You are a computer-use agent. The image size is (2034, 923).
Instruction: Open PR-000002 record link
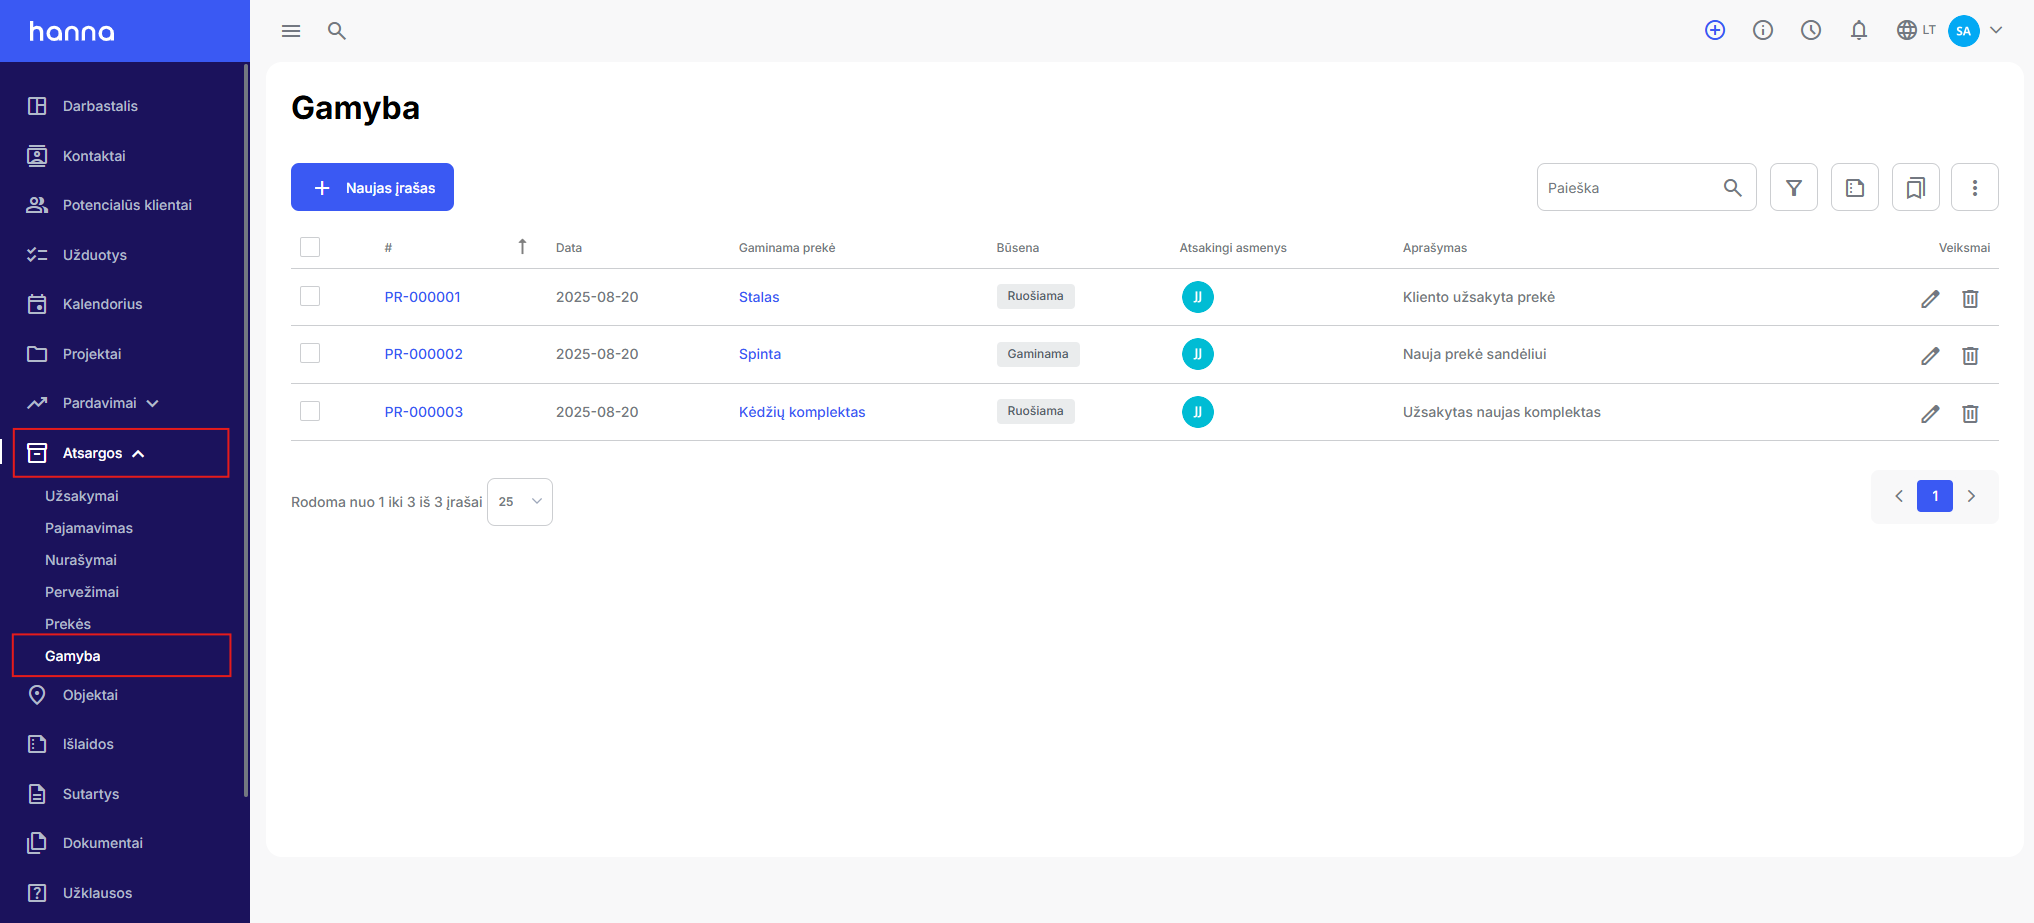tap(424, 354)
